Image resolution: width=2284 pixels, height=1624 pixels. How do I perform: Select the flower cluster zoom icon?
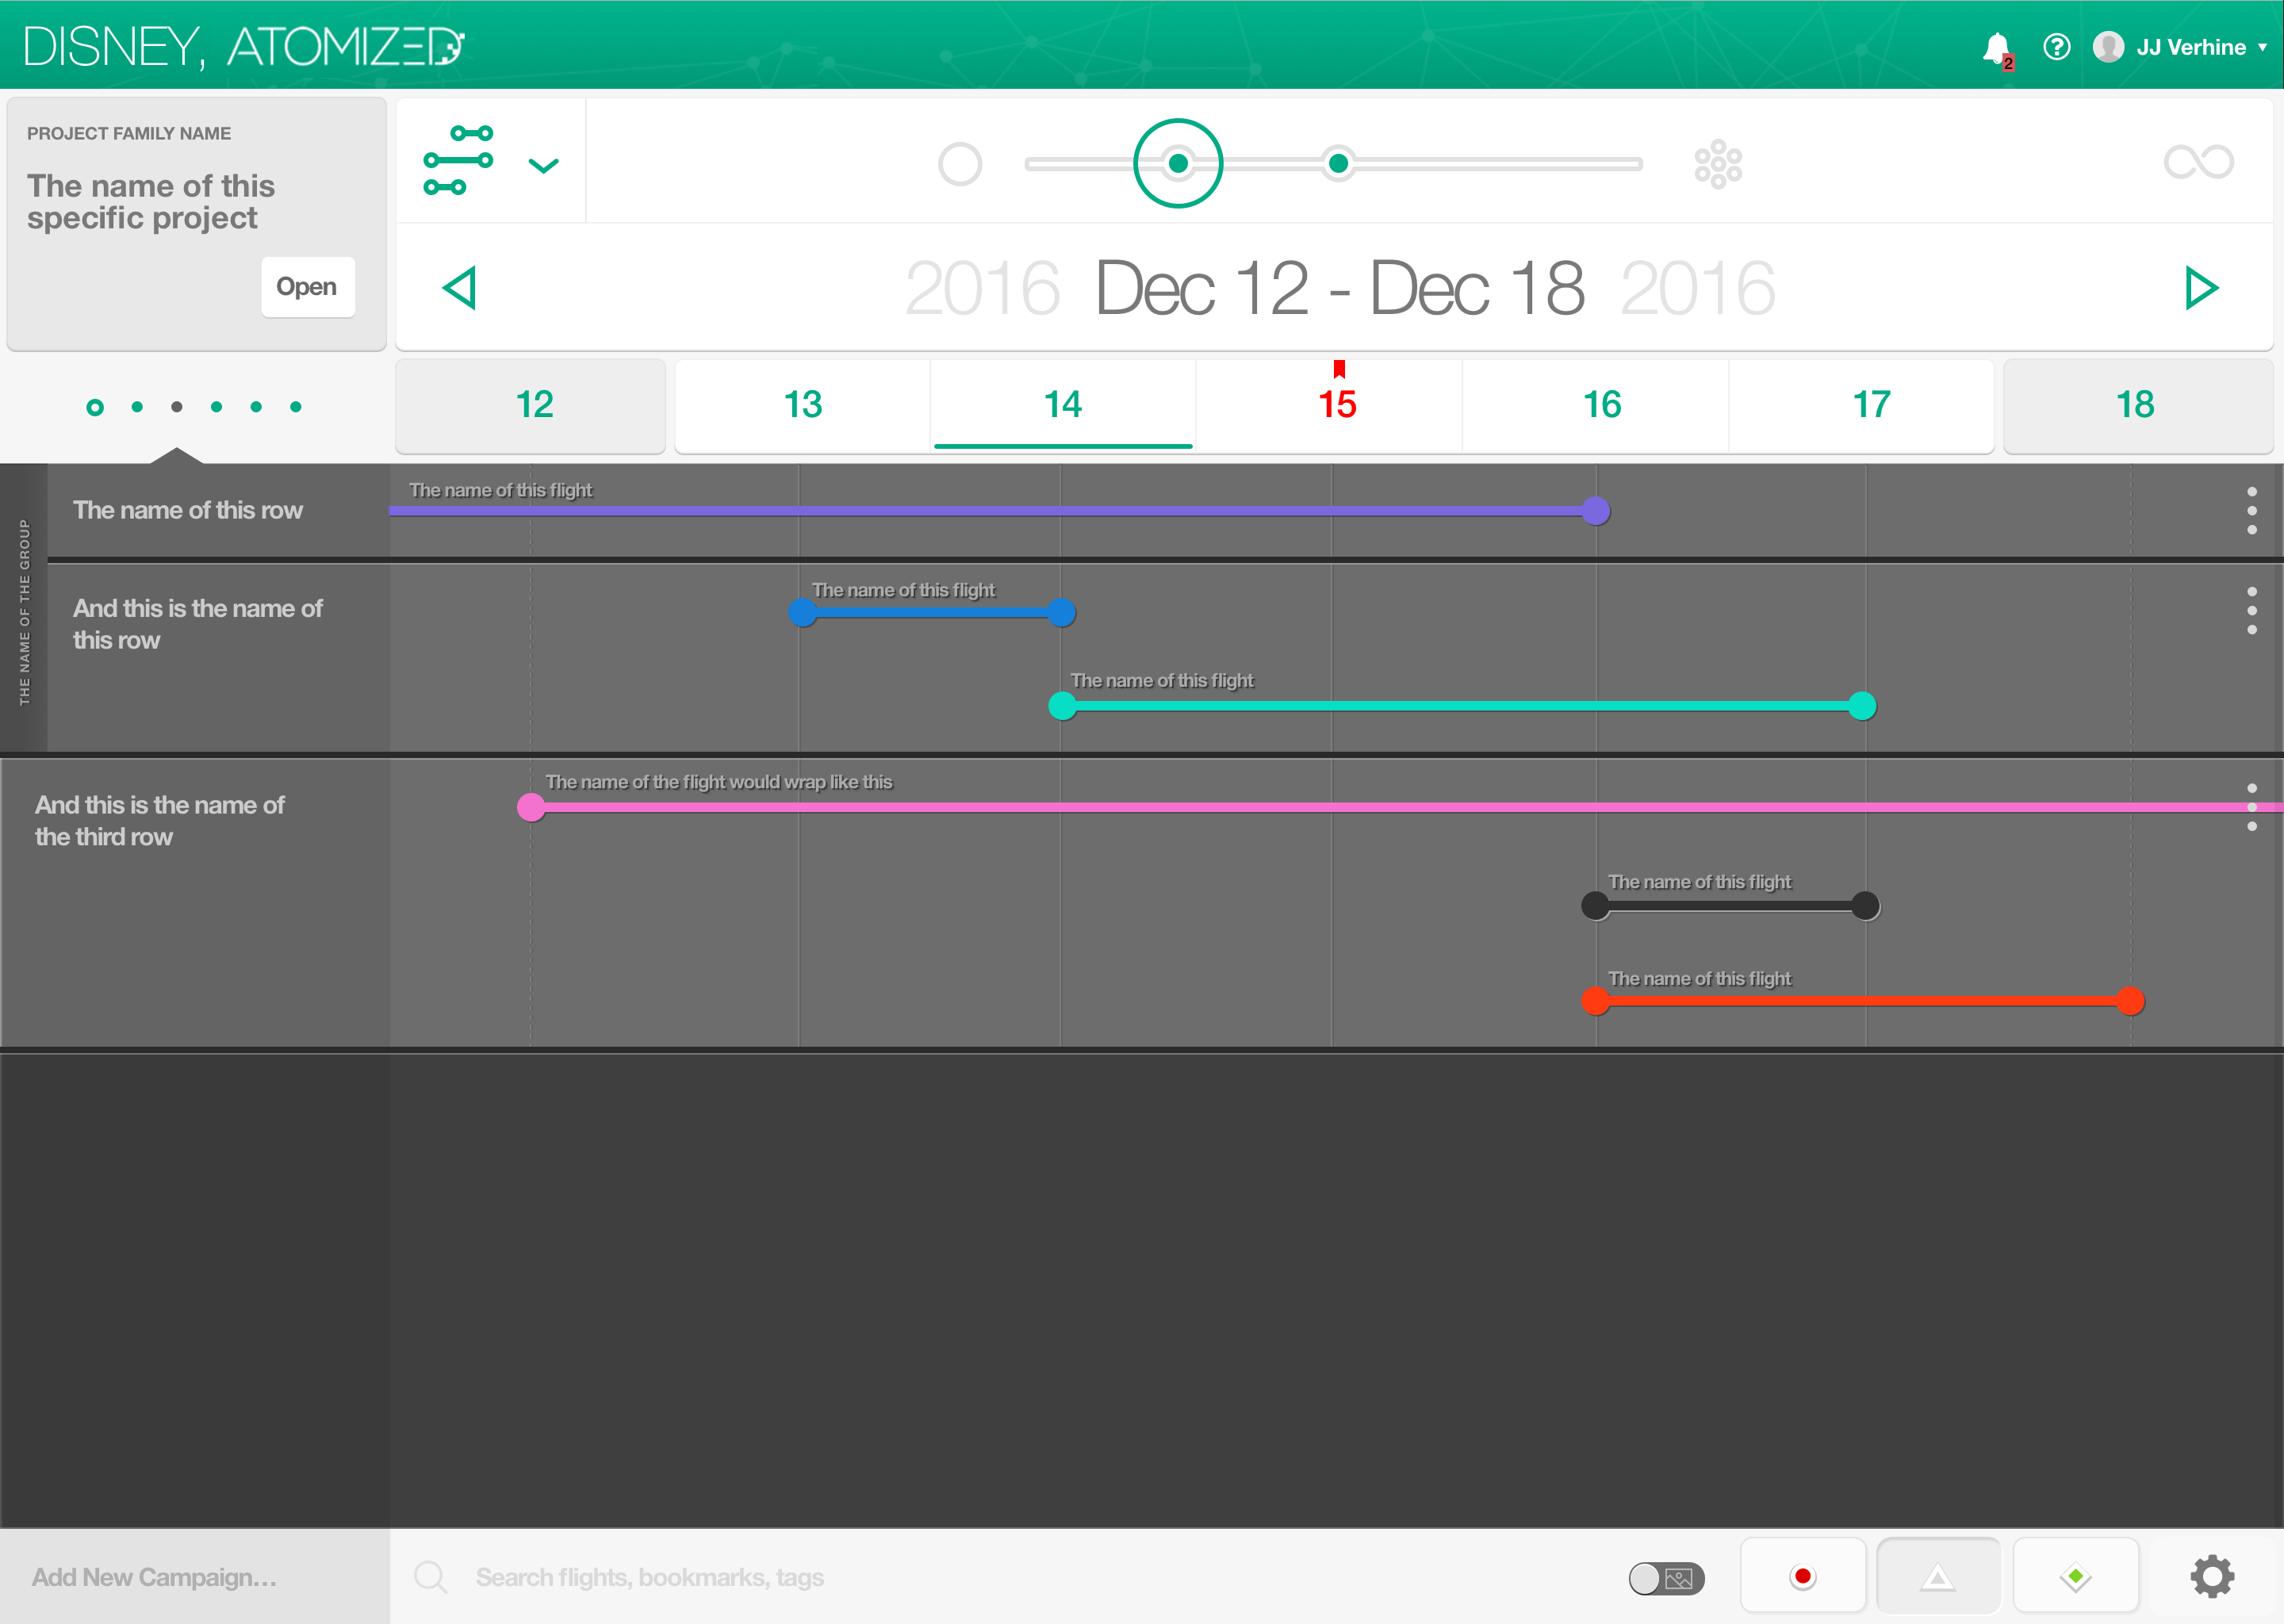pos(1718,164)
